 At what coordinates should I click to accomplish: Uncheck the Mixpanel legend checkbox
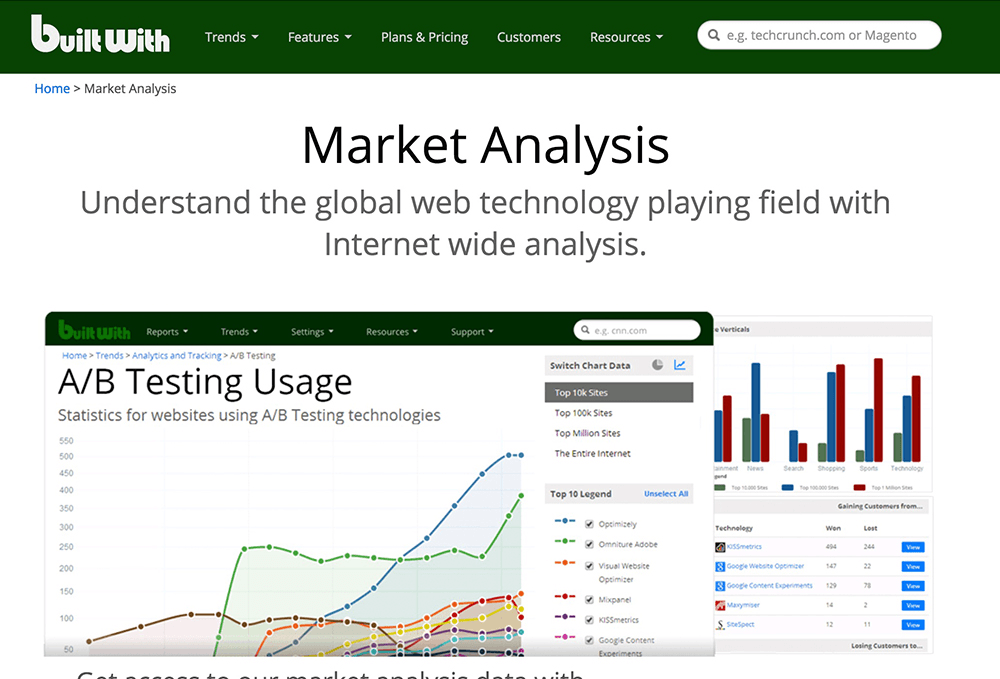589,599
